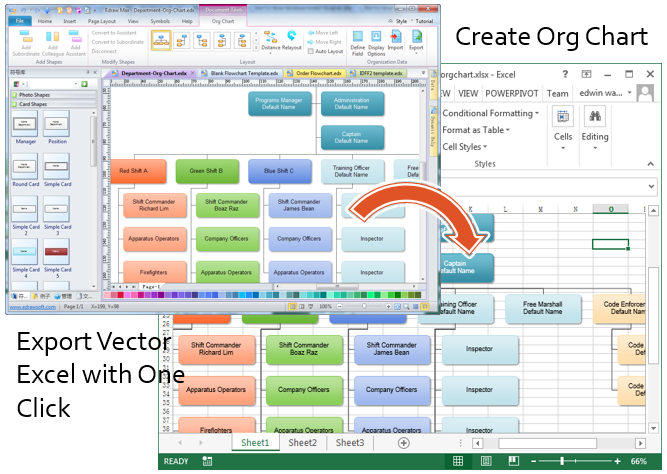The image size is (667, 474).
Task: Click the Add Assistant icon
Action: coord(75,36)
